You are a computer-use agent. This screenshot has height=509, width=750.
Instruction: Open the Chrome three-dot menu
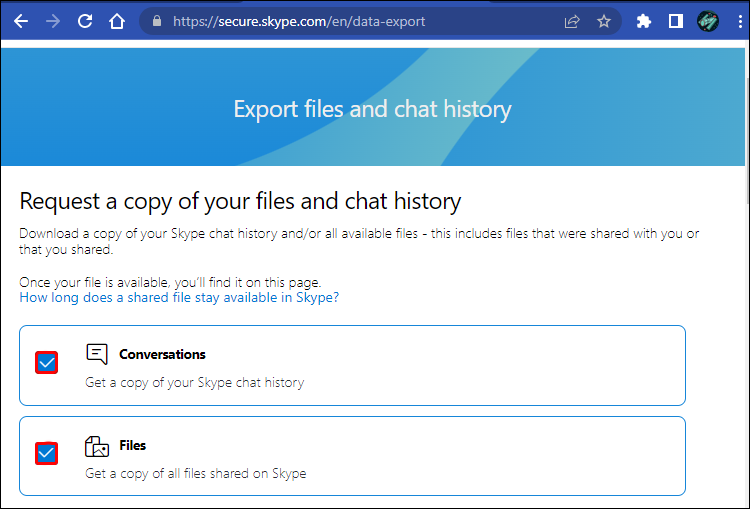(x=736, y=21)
